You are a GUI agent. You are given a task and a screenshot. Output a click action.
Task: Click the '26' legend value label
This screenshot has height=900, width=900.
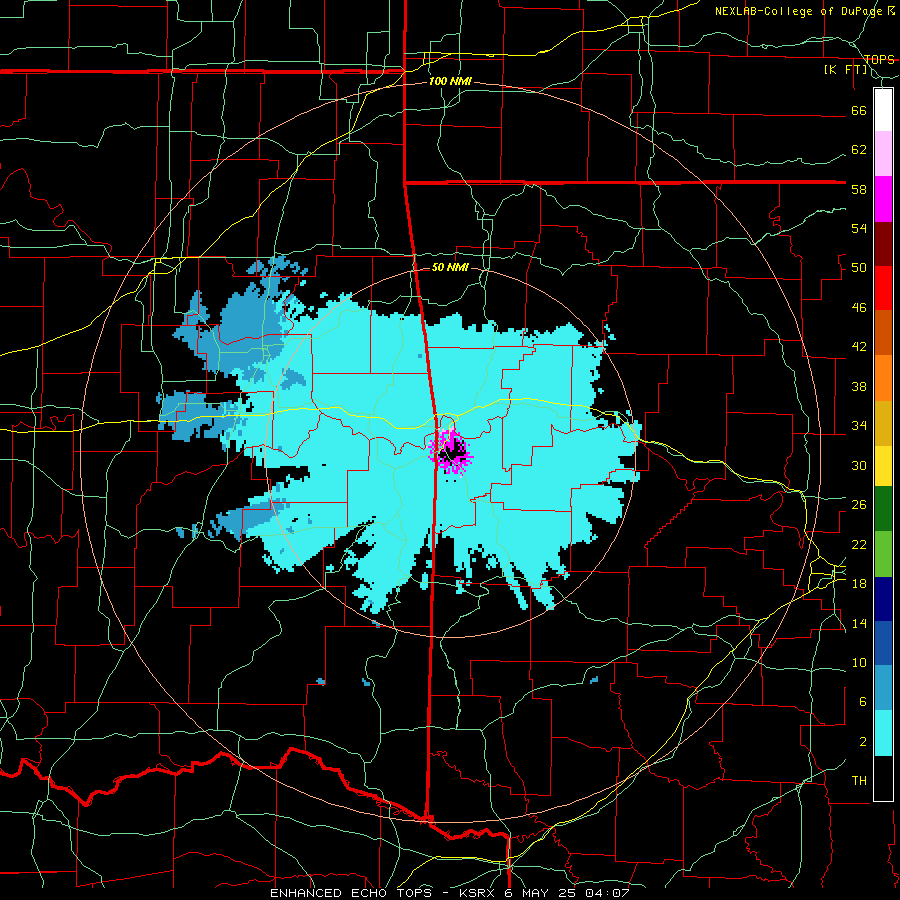(859, 505)
